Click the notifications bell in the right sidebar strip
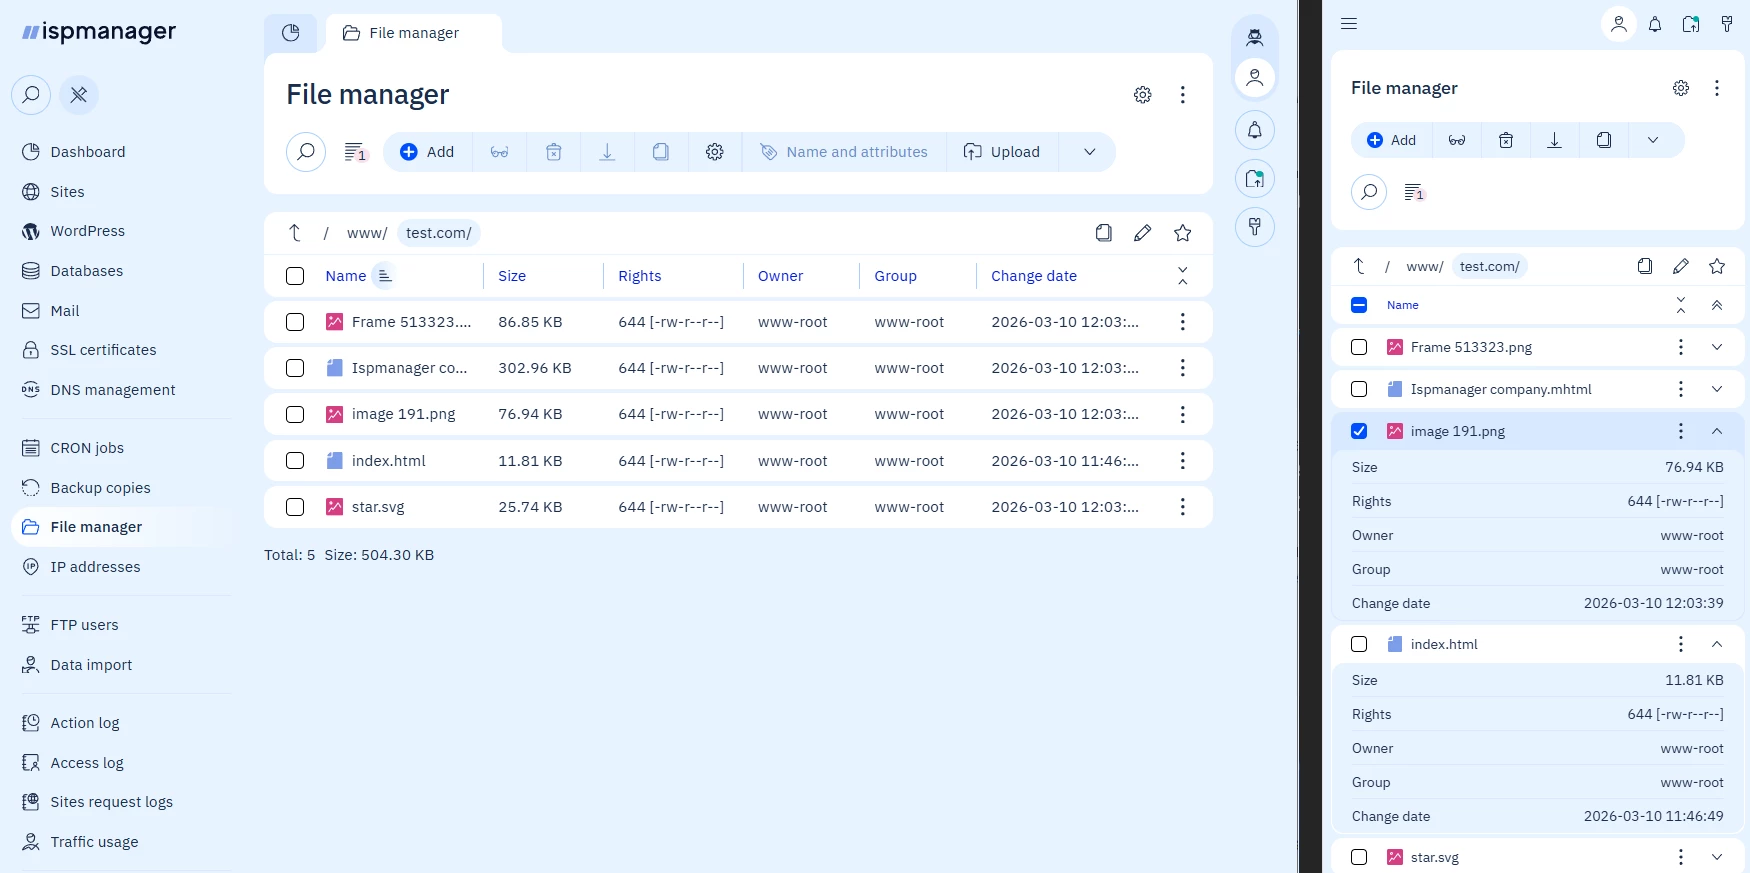1750x873 pixels. click(1254, 130)
